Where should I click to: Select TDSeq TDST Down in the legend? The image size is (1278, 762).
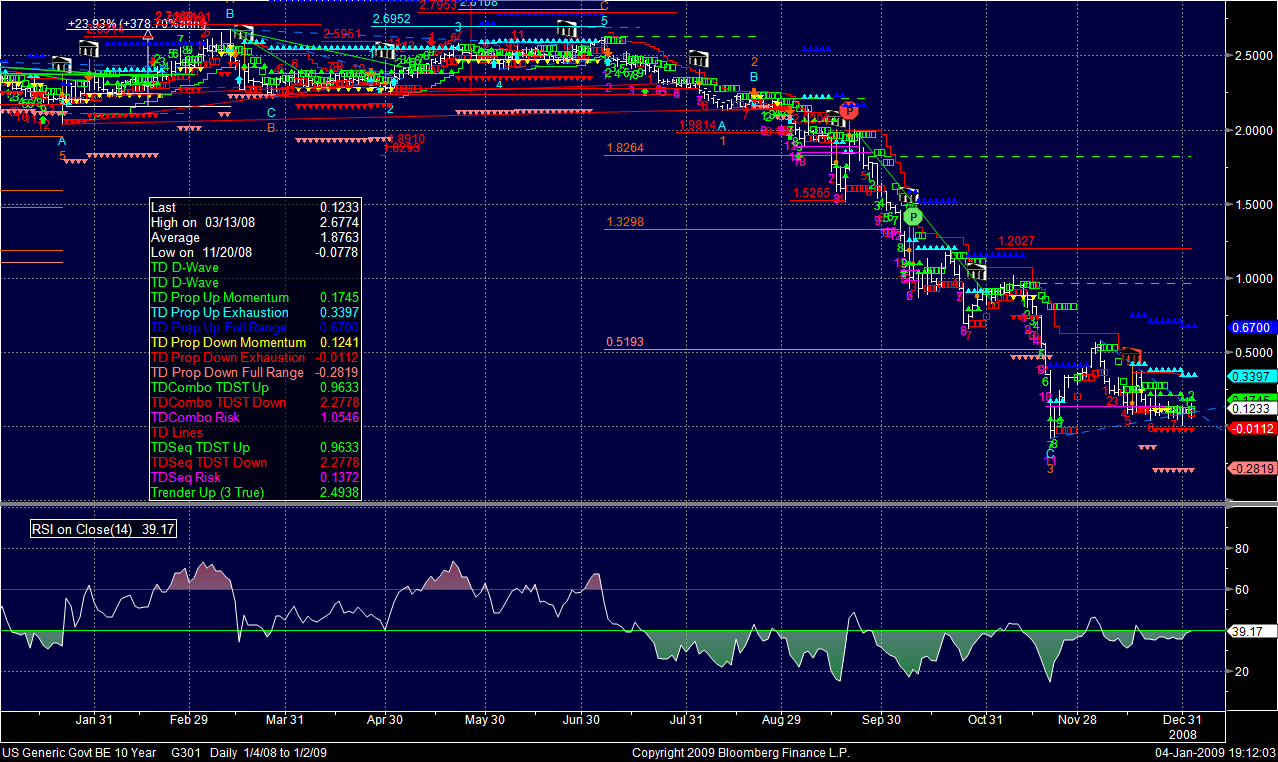pos(254,462)
